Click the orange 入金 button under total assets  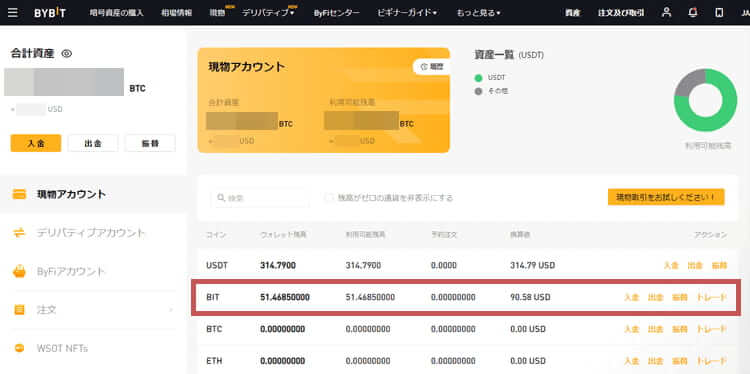[36, 143]
